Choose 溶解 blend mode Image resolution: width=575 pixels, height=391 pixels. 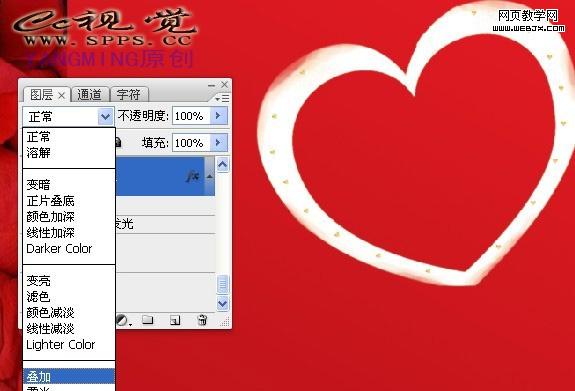(39, 153)
